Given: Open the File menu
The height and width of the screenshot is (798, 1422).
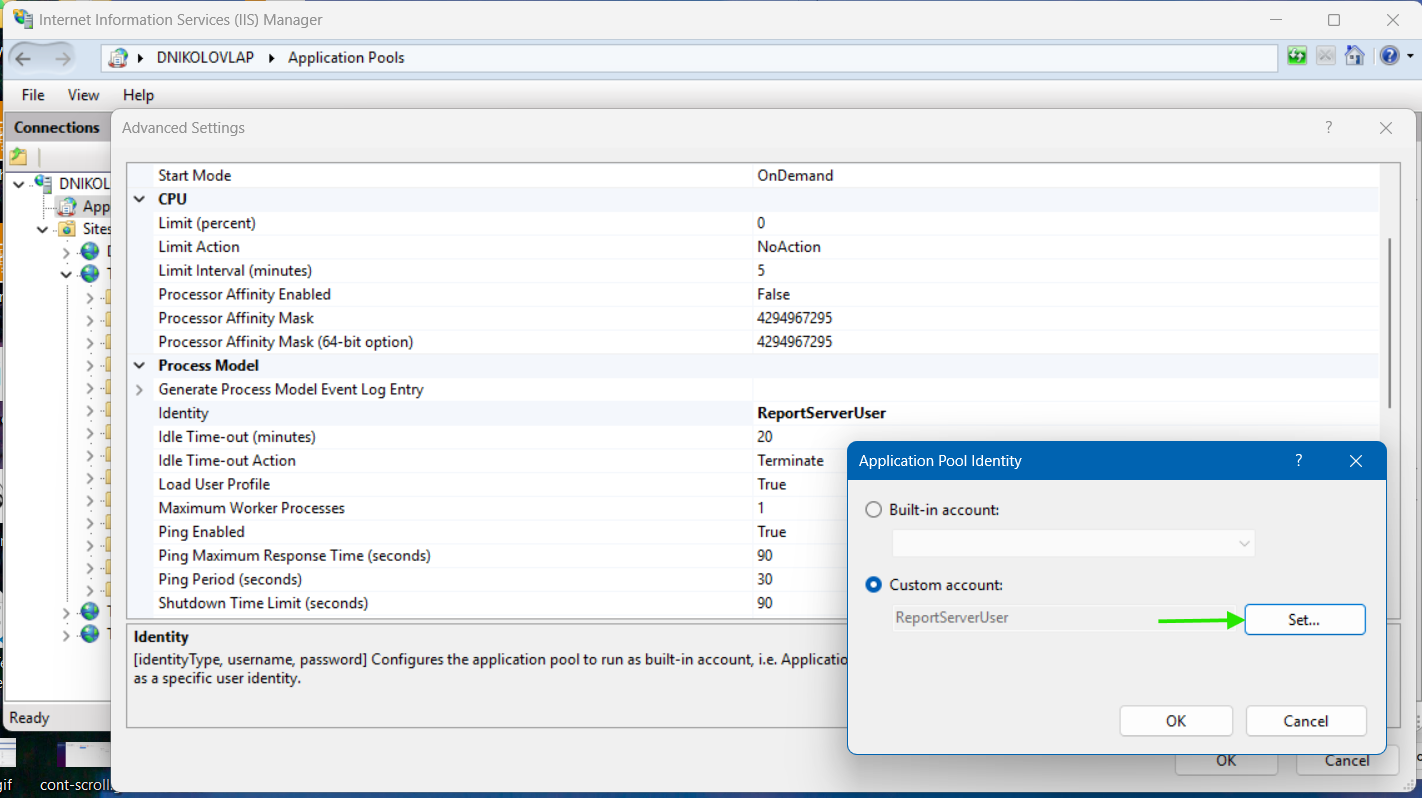Looking at the screenshot, I should point(33,95).
